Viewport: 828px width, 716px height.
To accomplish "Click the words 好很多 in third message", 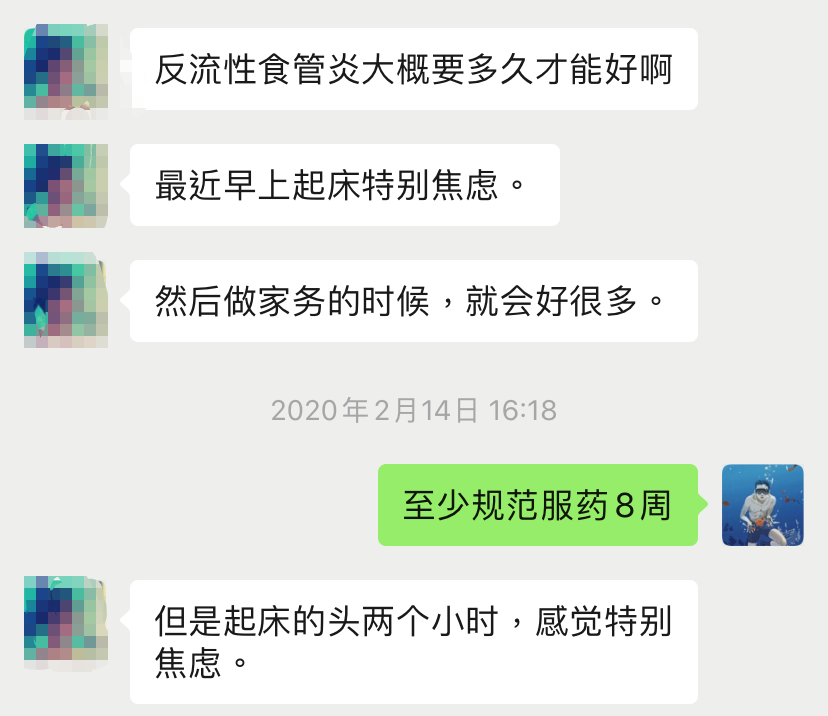I will tap(587, 301).
